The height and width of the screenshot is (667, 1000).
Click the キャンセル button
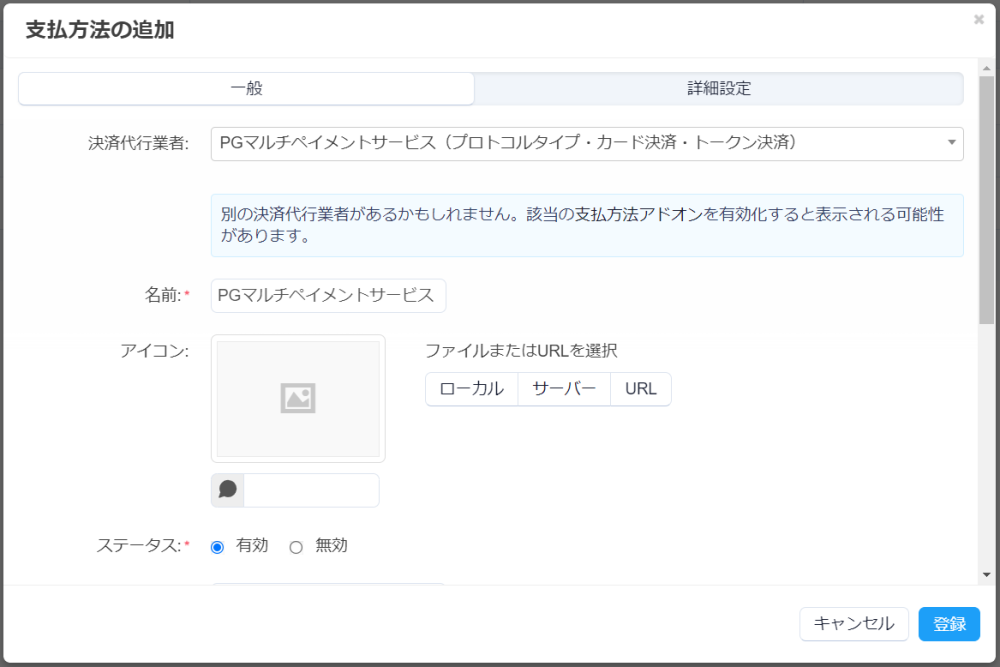tap(853, 624)
